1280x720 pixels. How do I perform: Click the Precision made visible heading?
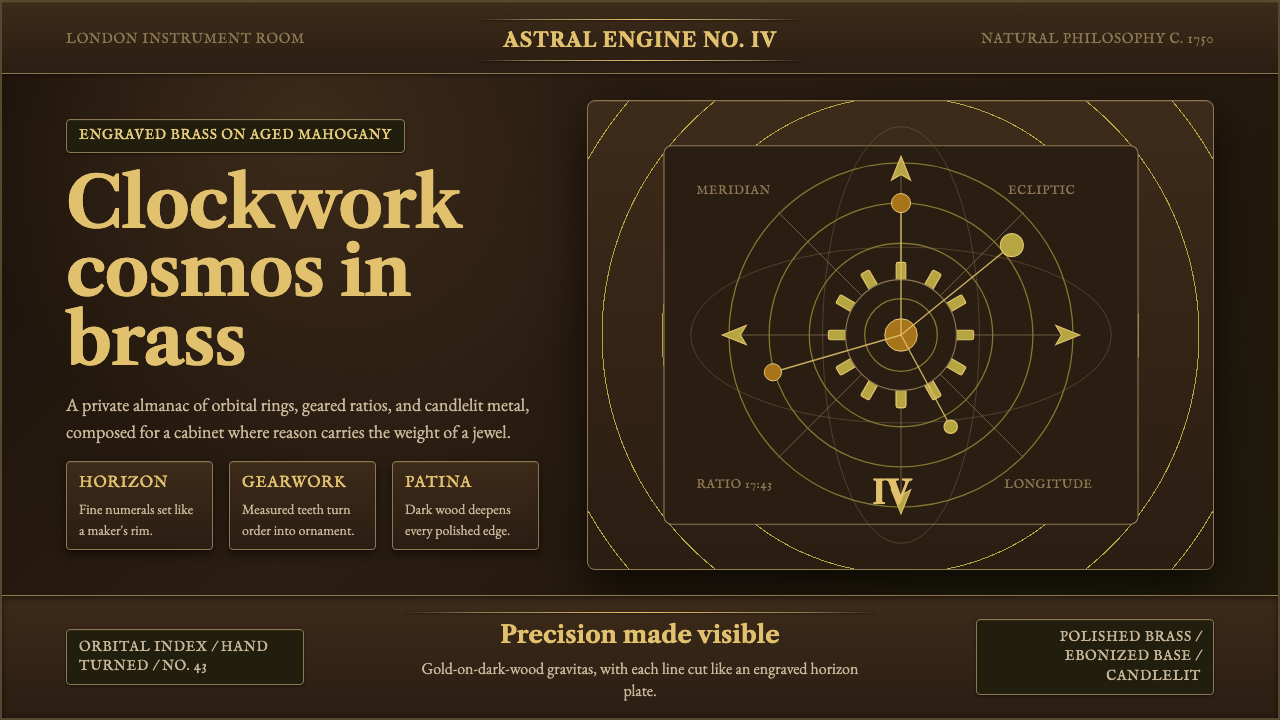(640, 634)
